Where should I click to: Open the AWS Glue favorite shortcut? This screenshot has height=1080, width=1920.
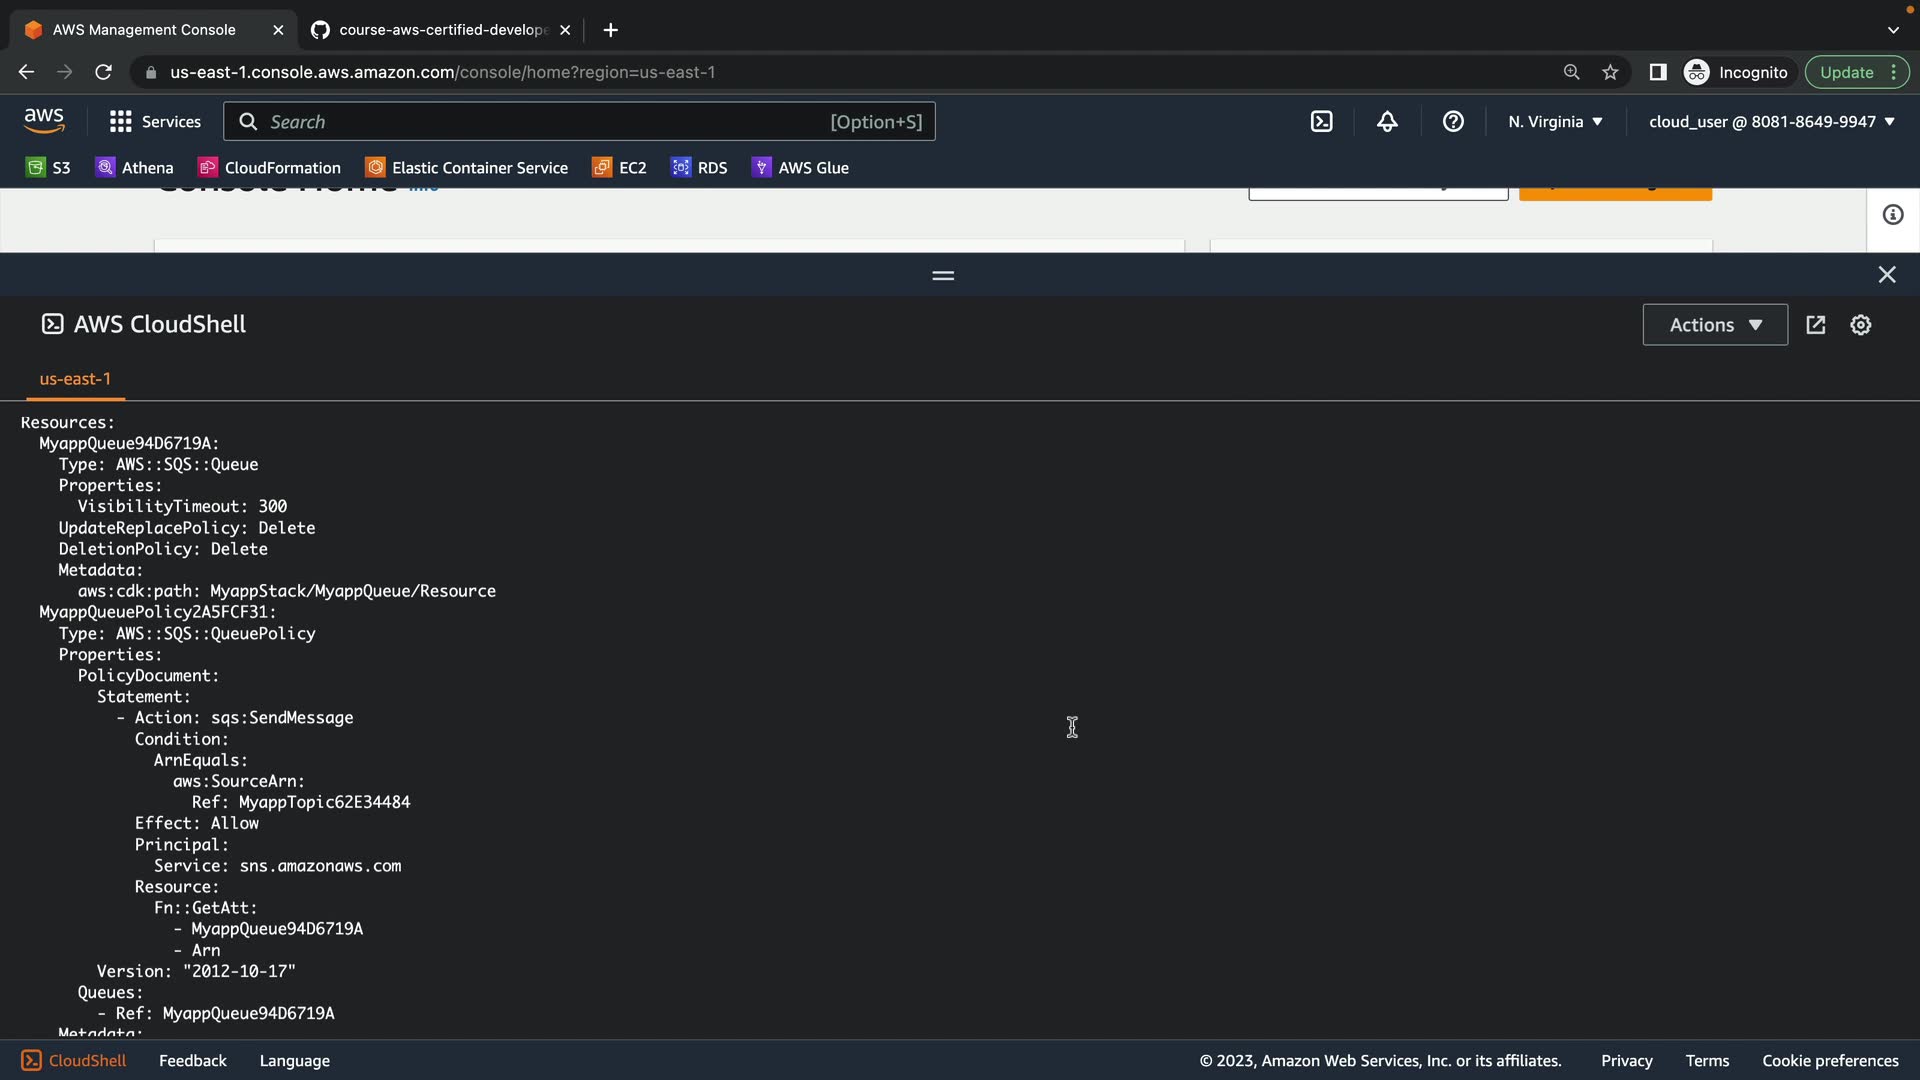(800, 168)
